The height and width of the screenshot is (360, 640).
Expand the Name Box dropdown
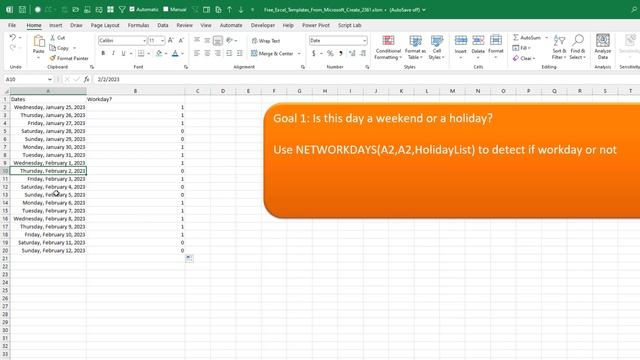pyautogui.click(x=50, y=79)
